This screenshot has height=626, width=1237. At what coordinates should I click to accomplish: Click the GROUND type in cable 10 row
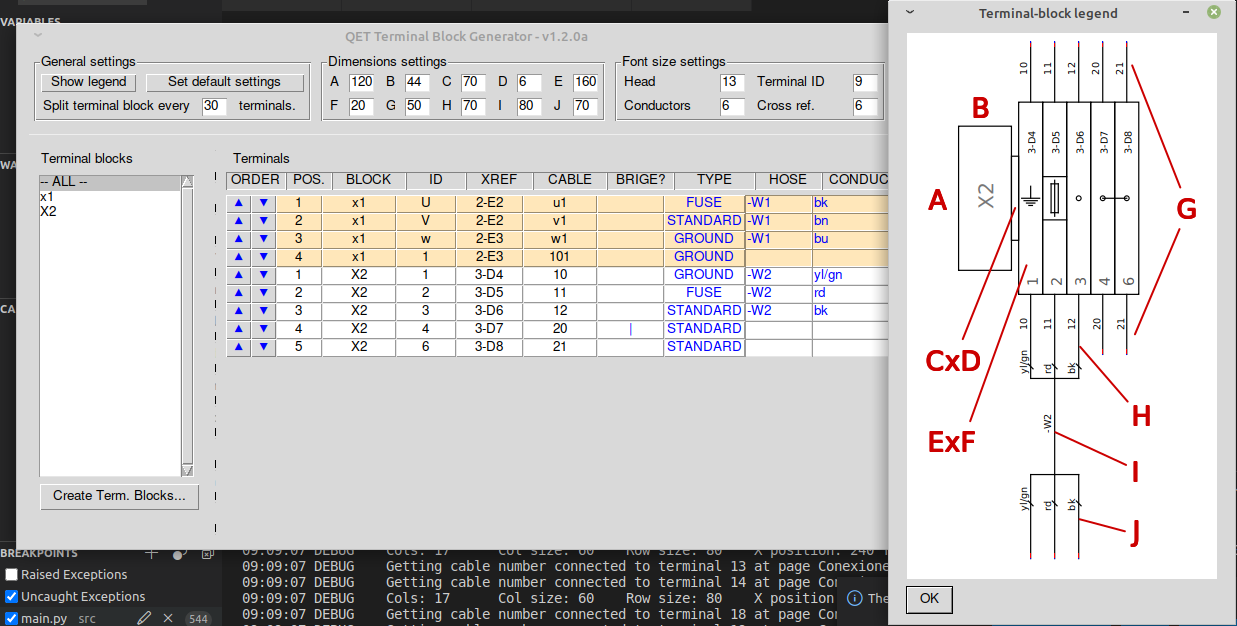(x=704, y=275)
